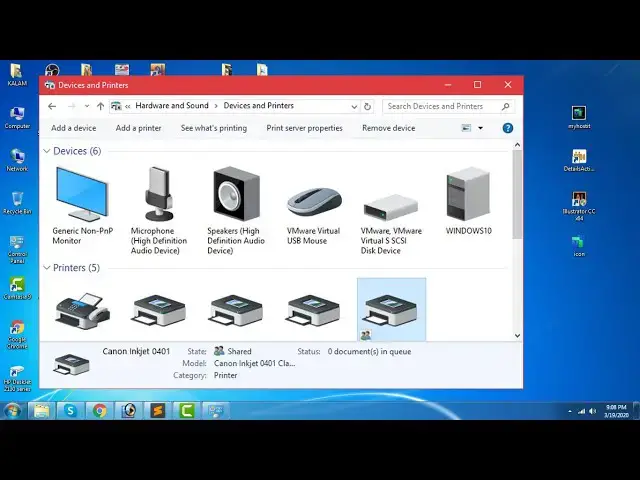The image size is (640, 480).
Task: Select the VMware Virtual USB Mouse
Action: click(x=313, y=215)
